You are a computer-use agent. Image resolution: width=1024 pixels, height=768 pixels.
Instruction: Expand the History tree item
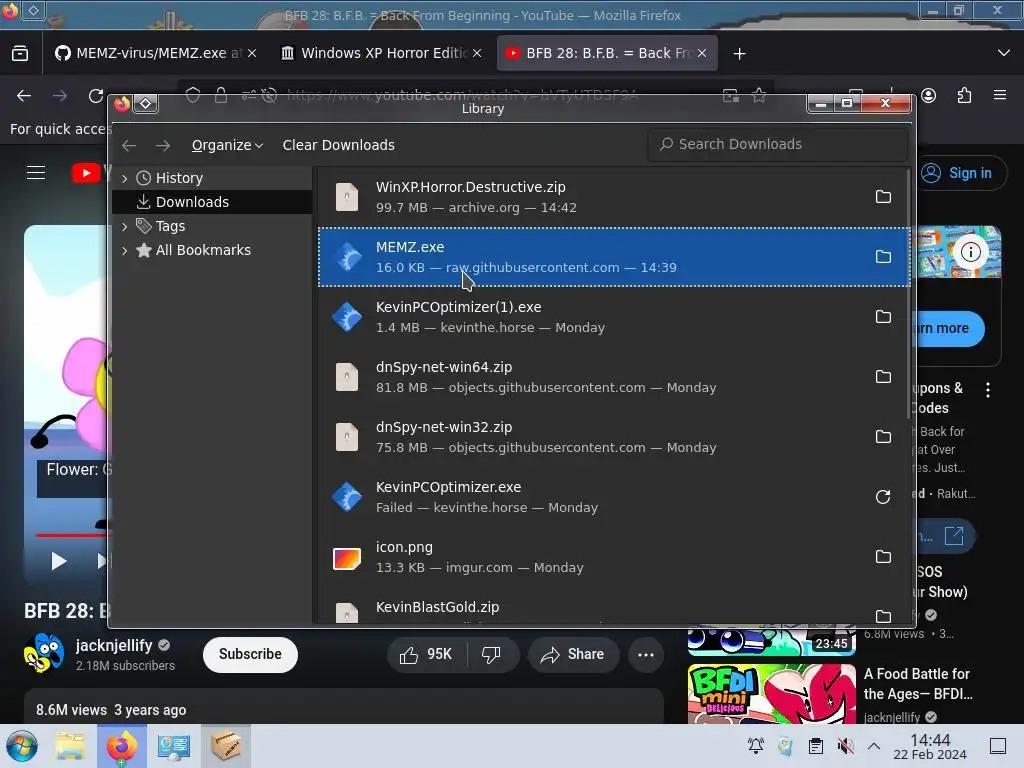[125, 178]
